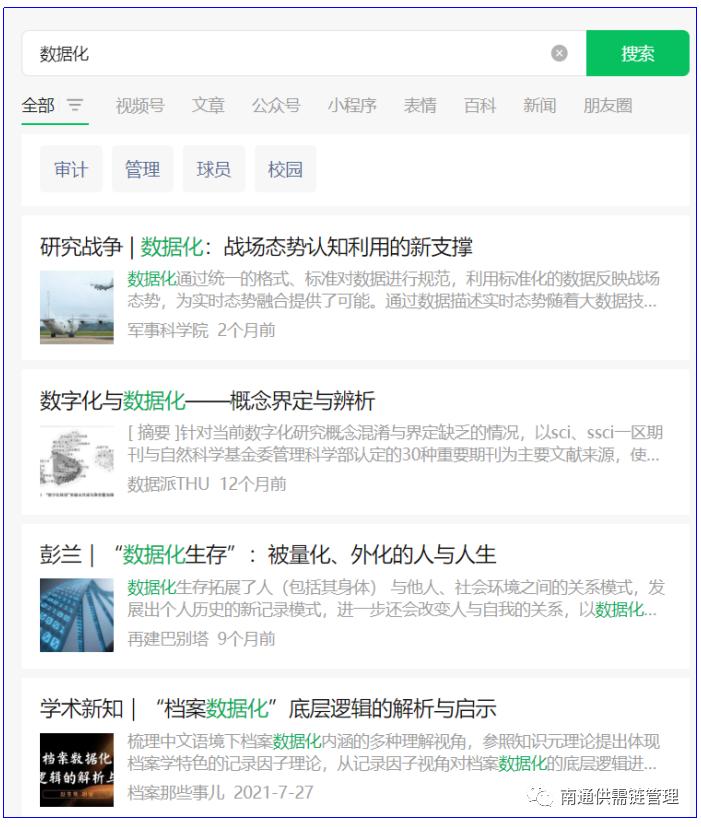Open the 百科 tab

tap(479, 105)
